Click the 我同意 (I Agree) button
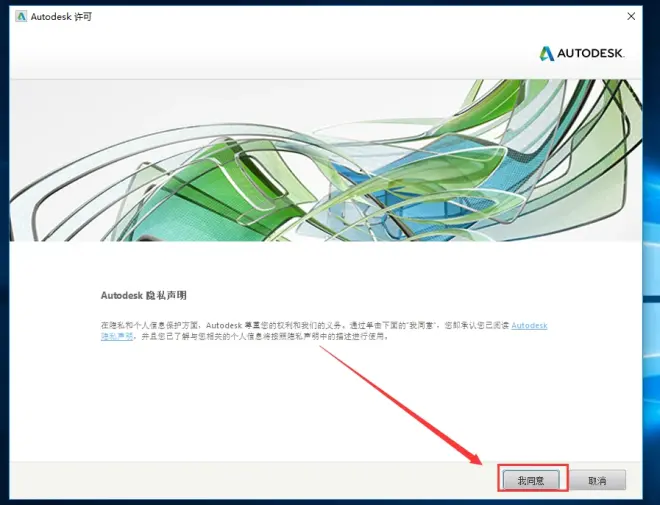This screenshot has width=660, height=505. pyautogui.click(x=531, y=480)
